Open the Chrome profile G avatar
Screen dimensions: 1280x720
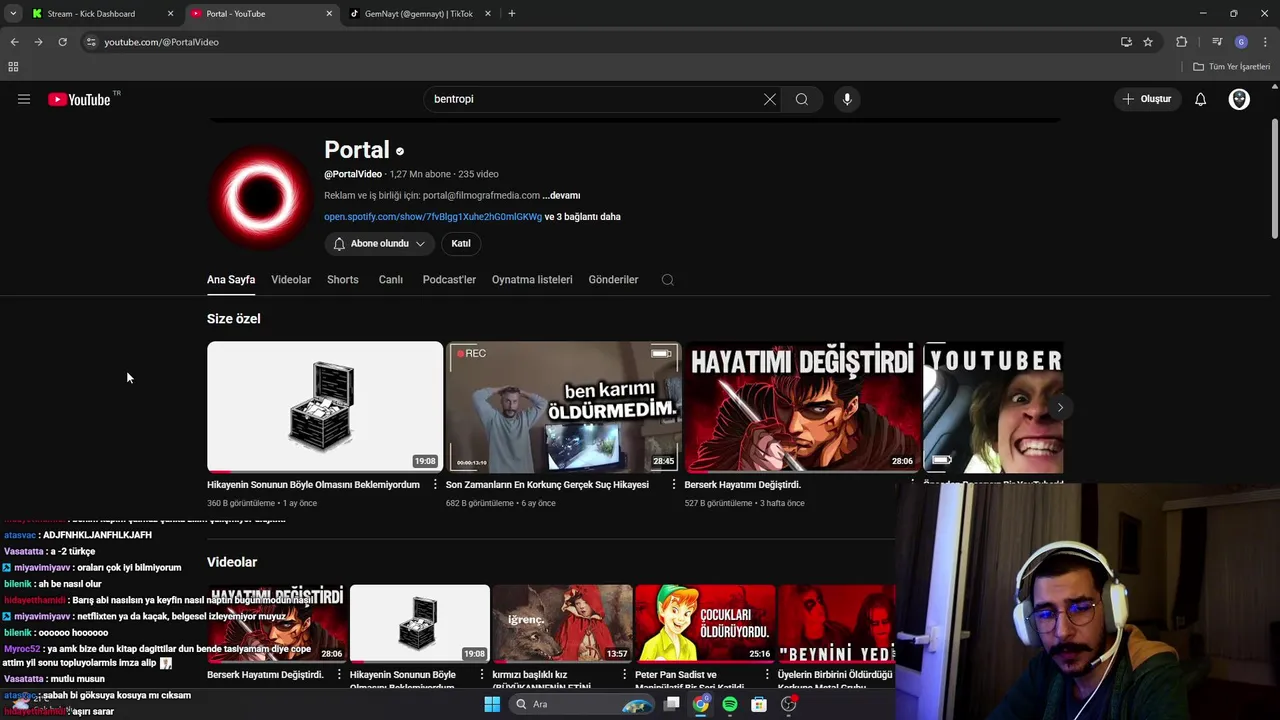point(1241,42)
